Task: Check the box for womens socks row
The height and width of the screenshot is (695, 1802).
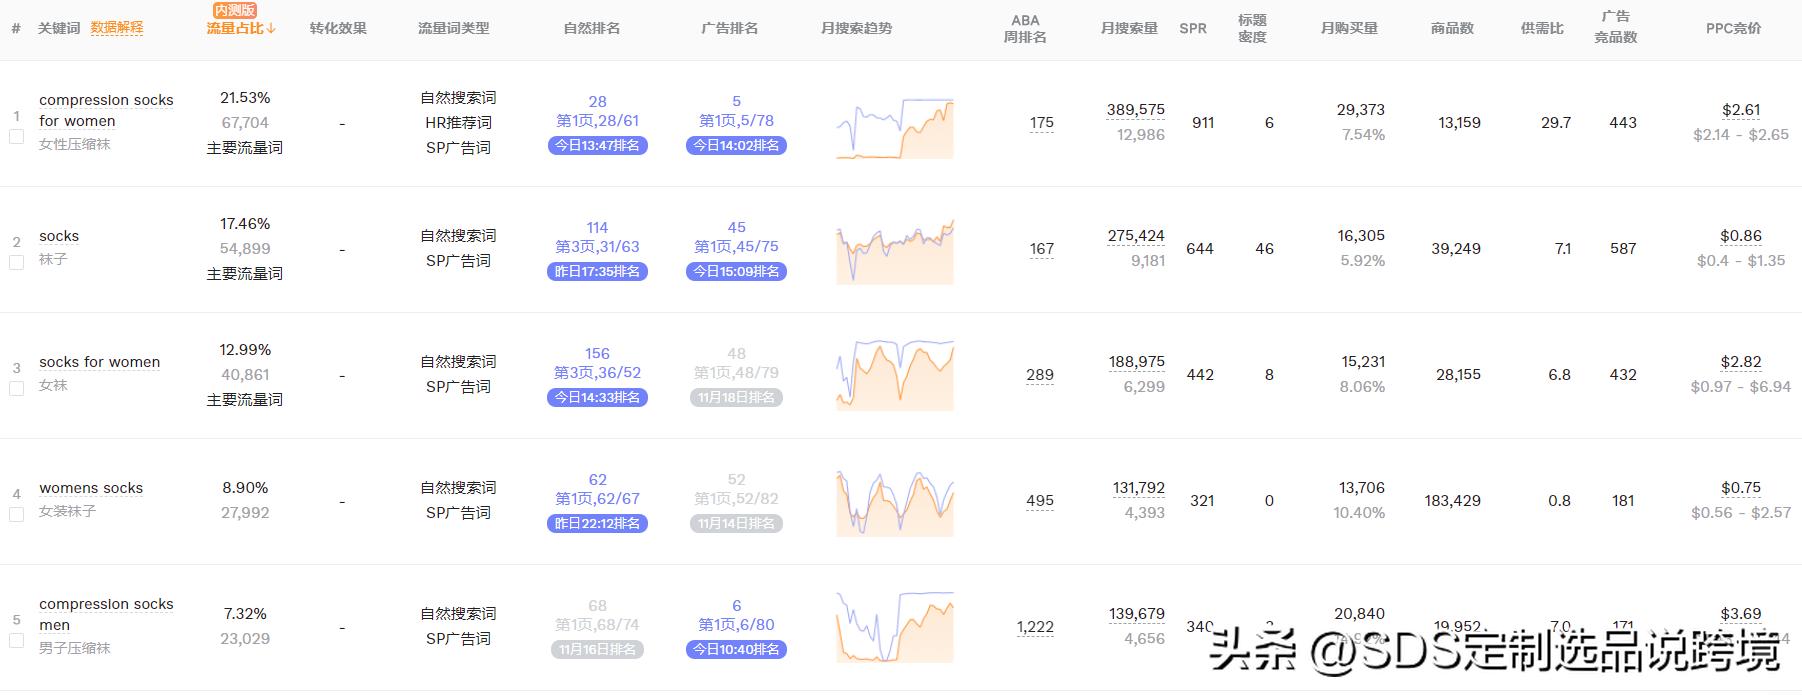Action: click(16, 515)
